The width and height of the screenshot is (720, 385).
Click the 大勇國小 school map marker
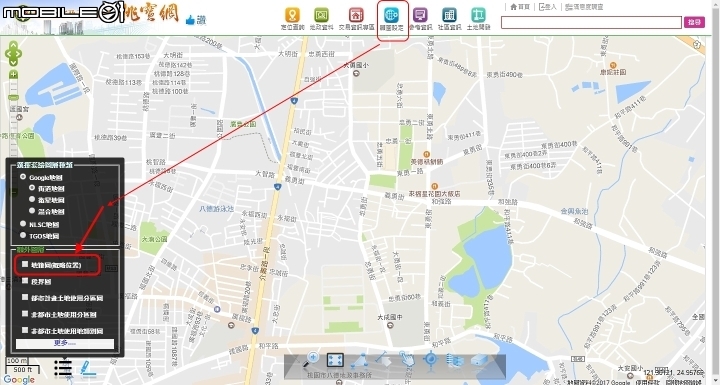pyautogui.click(x=357, y=74)
